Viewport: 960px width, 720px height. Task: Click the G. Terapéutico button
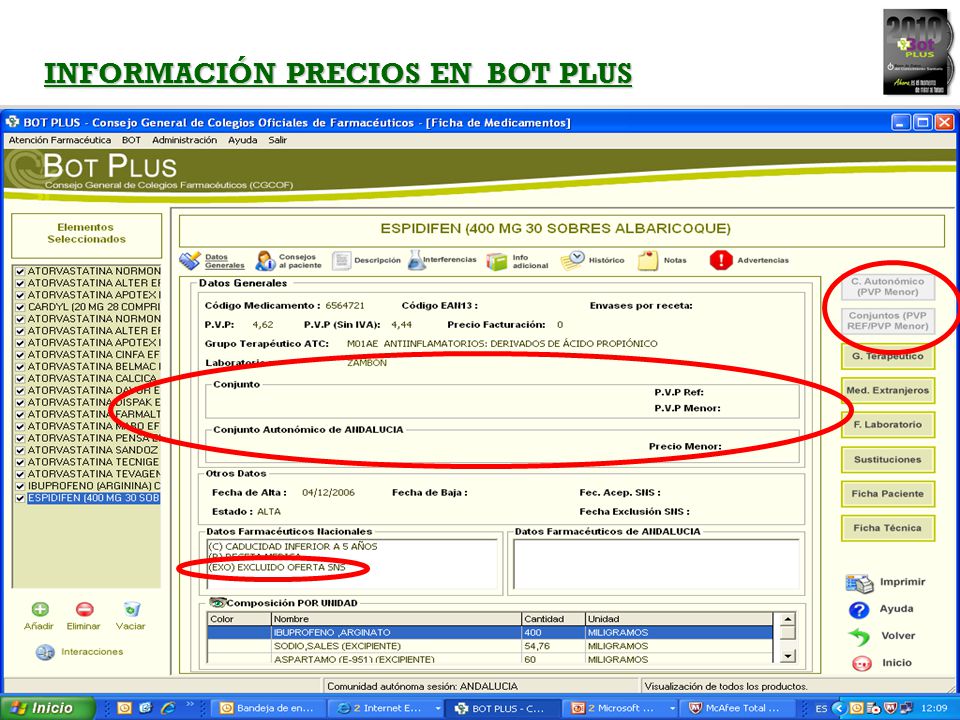click(888, 356)
